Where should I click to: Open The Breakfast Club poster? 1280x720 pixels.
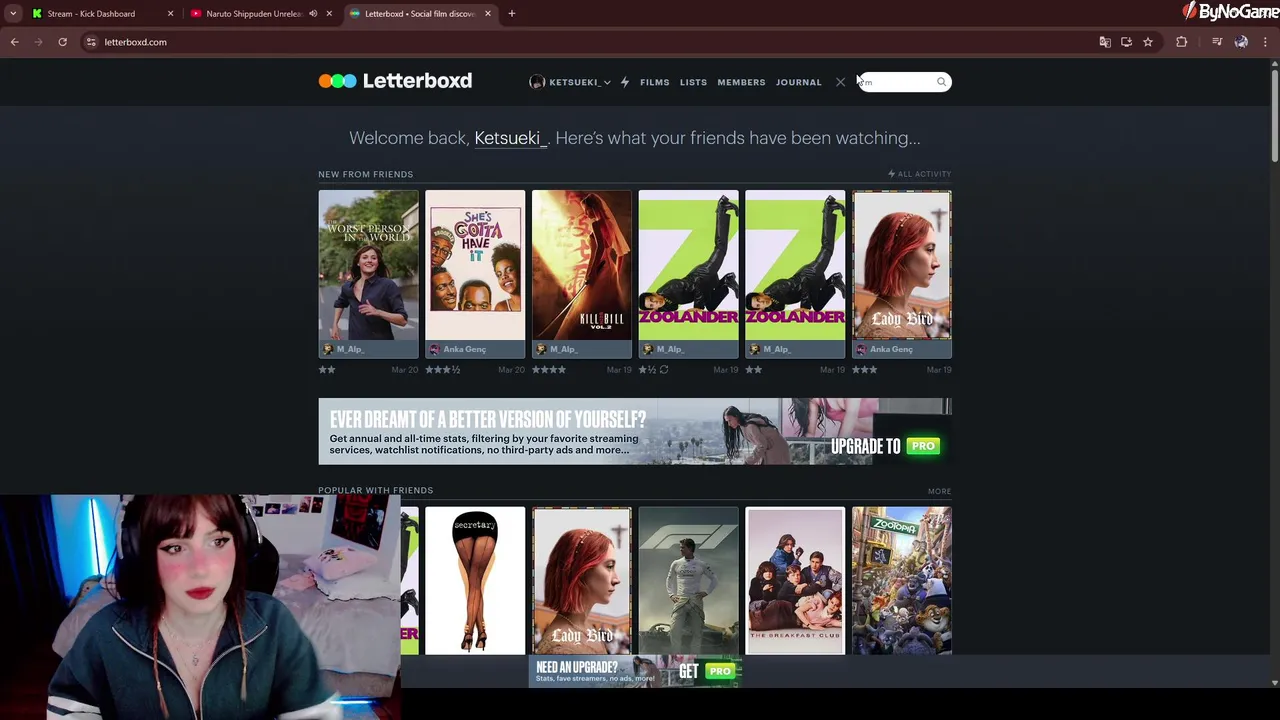click(795, 581)
